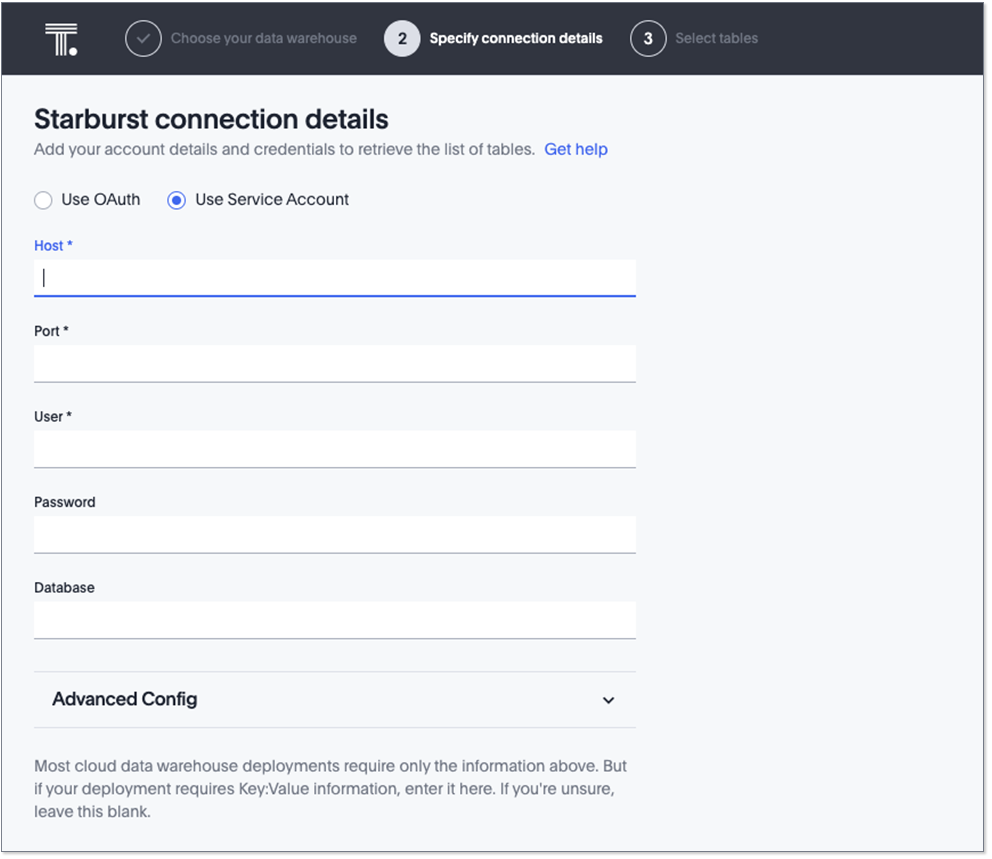Click the 'Database' field label
The height and width of the screenshot is (859, 992).
click(64, 588)
